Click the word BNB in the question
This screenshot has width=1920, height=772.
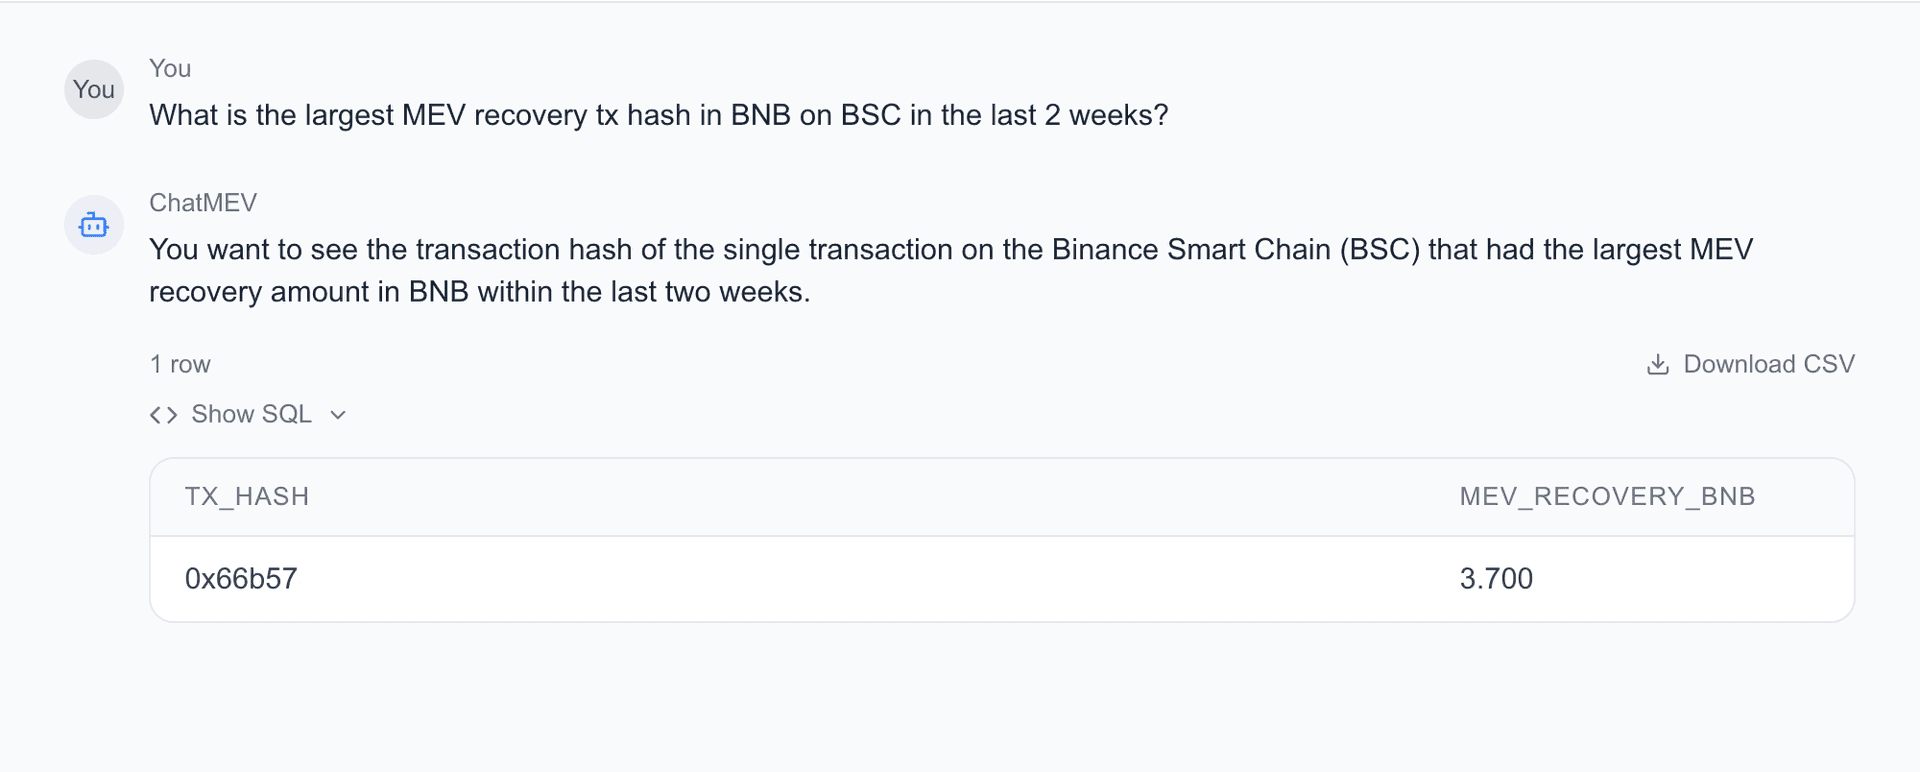pos(760,116)
